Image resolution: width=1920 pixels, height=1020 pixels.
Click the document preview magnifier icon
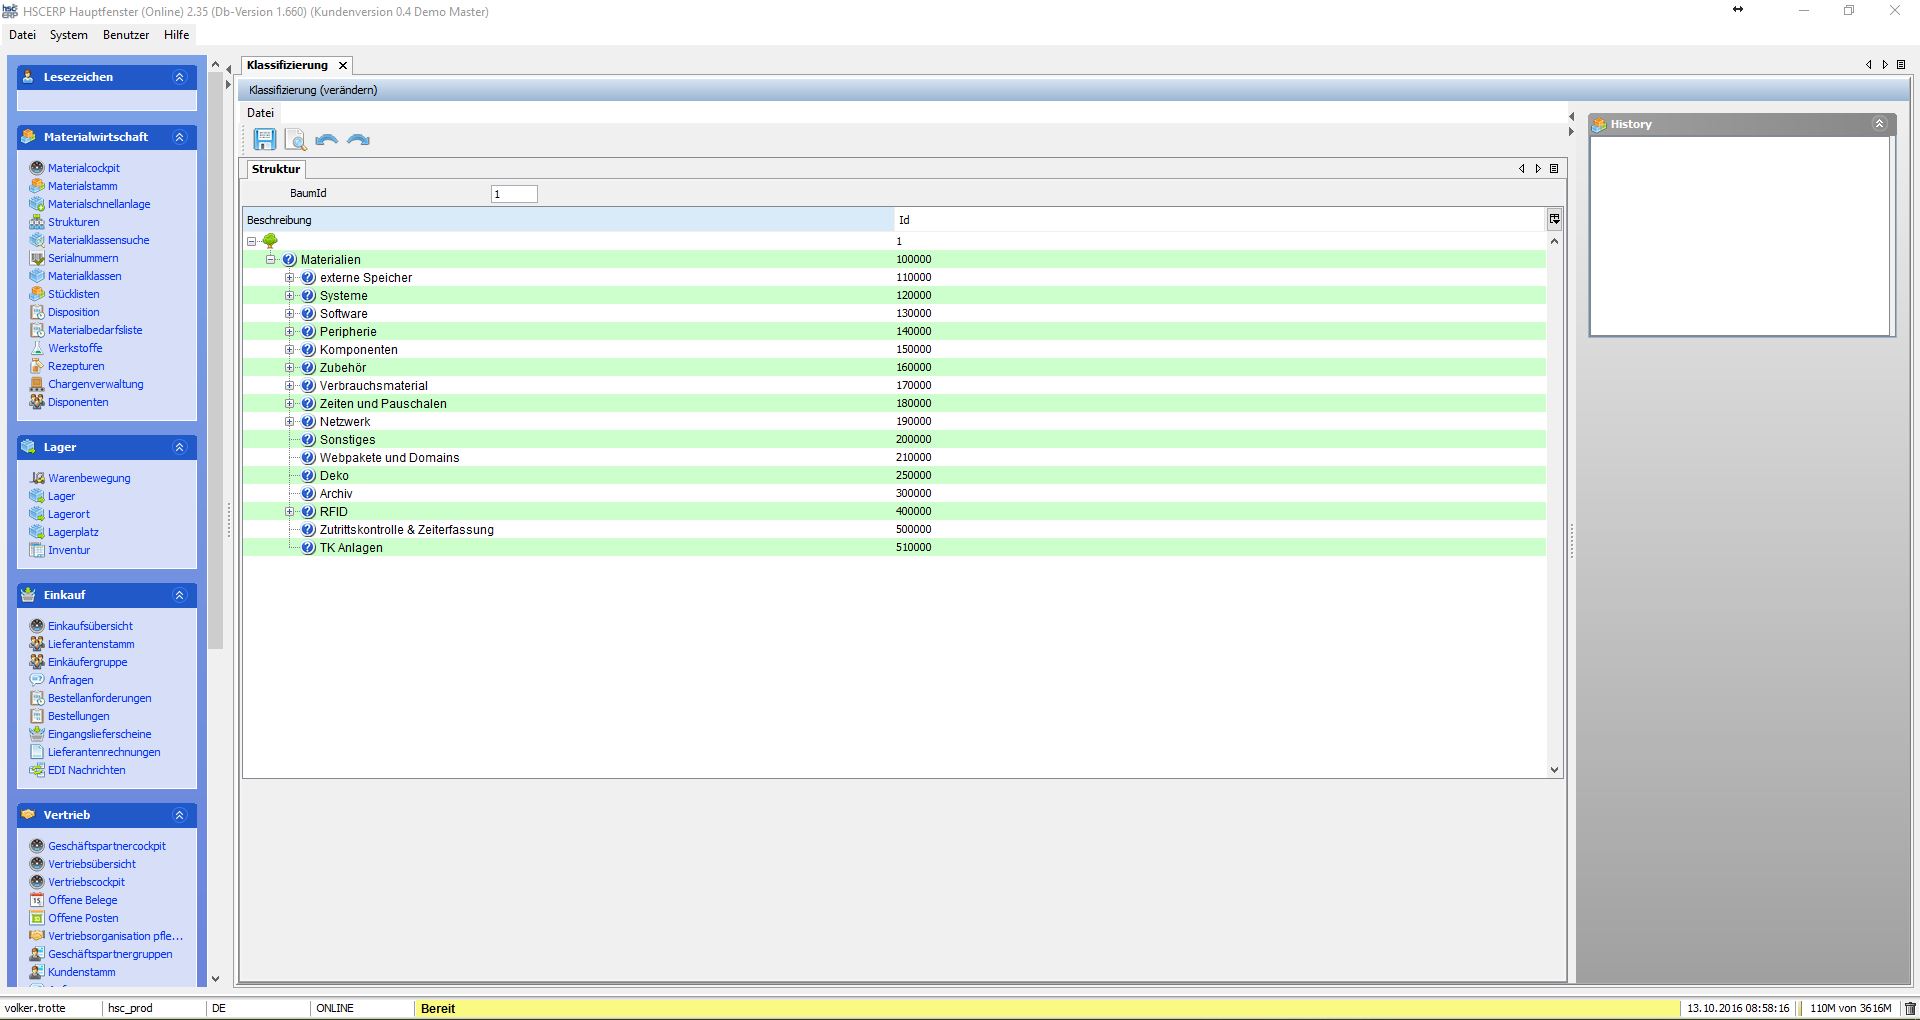[295, 140]
